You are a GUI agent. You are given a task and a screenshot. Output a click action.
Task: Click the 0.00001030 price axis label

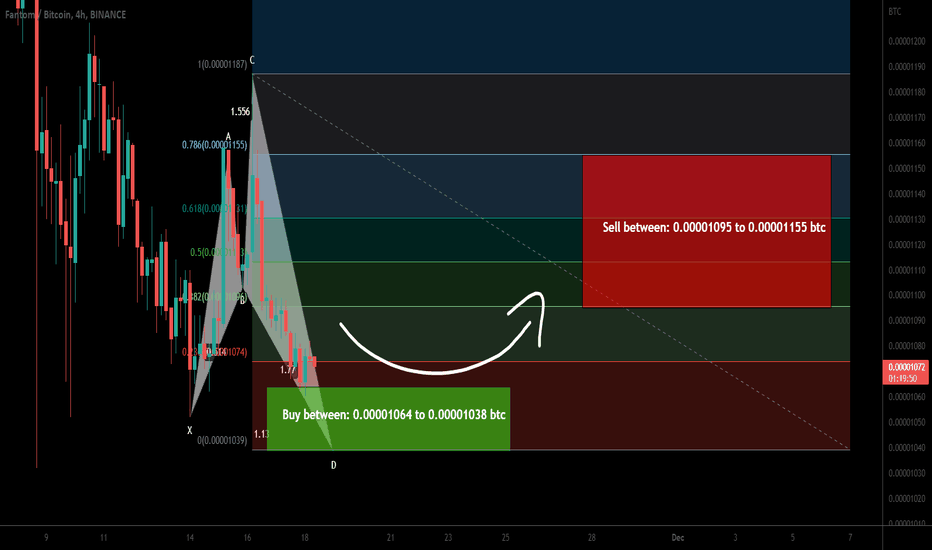coord(906,473)
